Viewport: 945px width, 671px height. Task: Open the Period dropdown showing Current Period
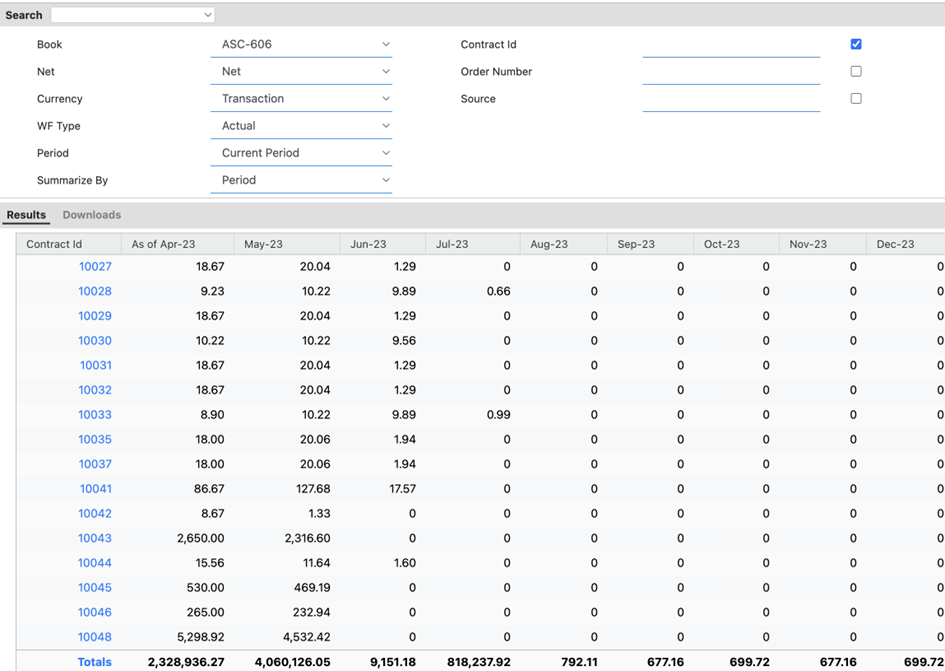(301, 153)
